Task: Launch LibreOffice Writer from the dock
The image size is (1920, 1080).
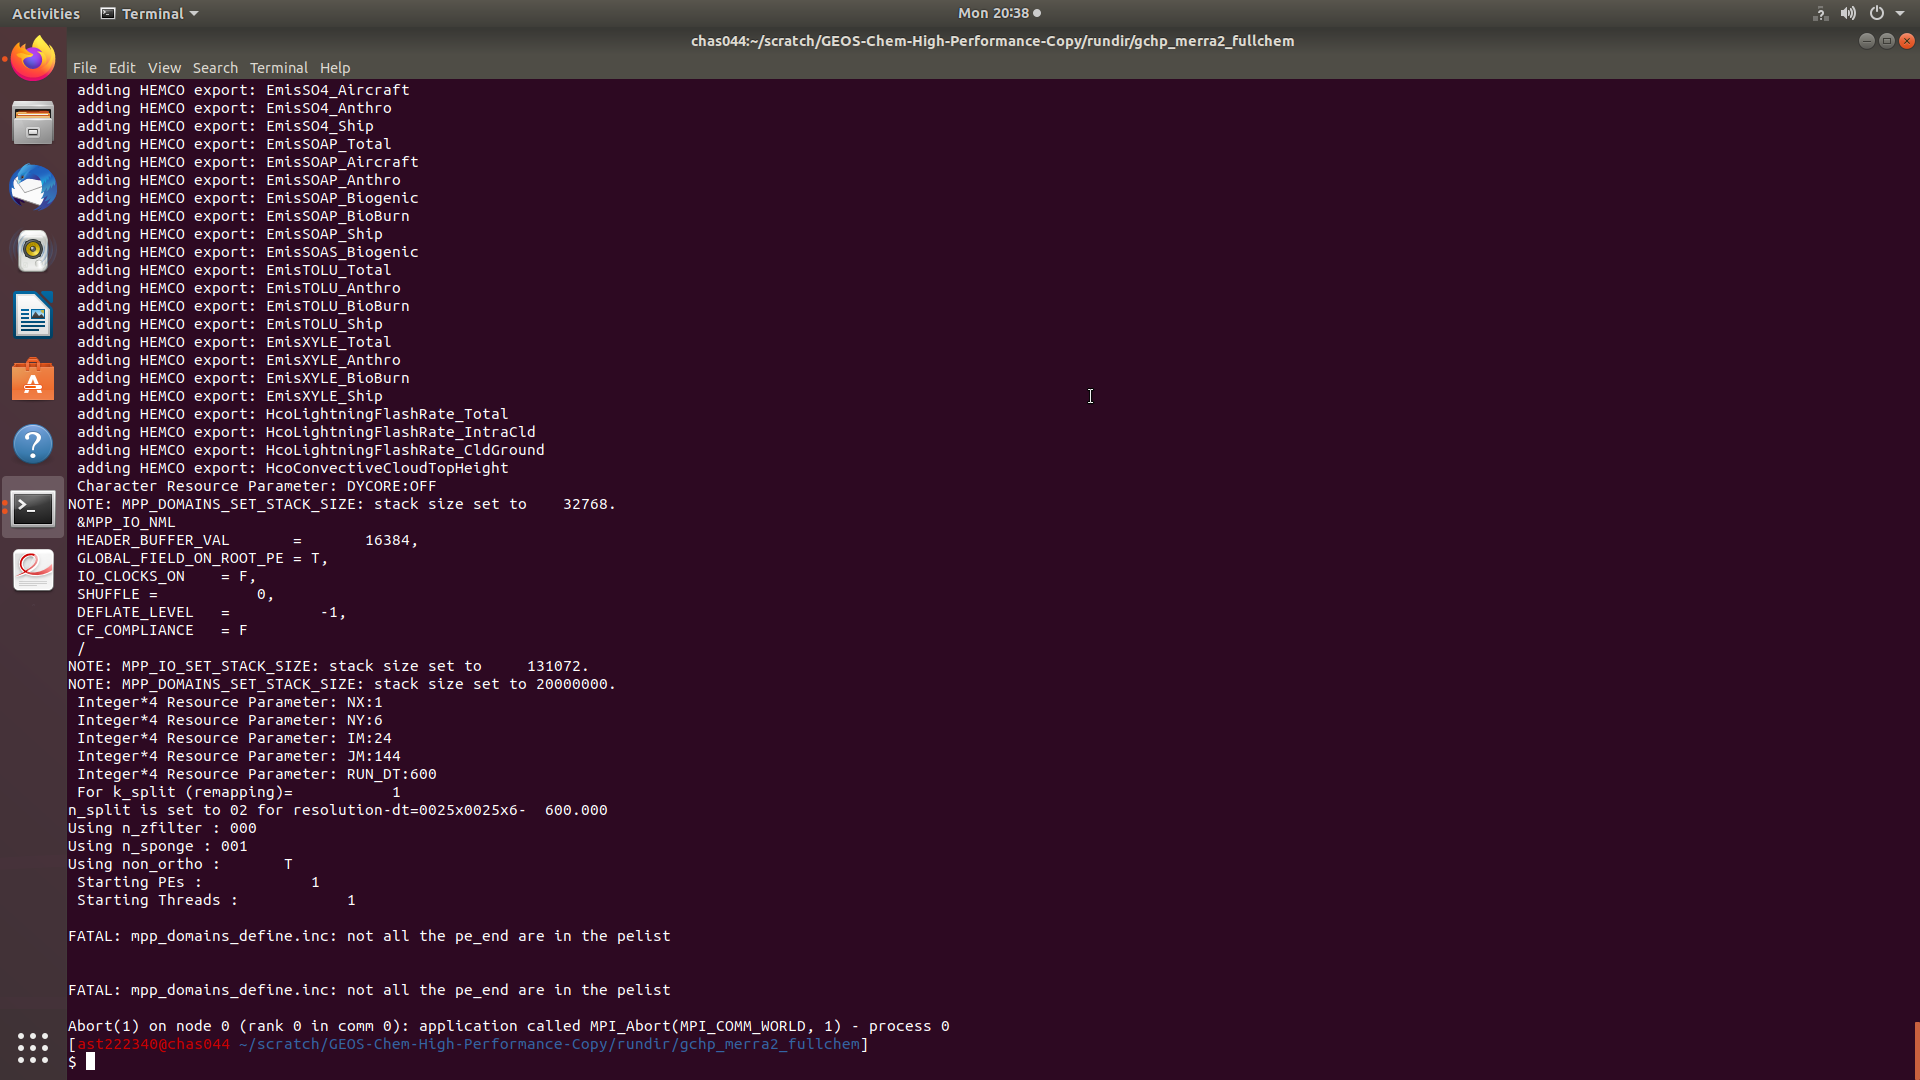Action: 33,315
